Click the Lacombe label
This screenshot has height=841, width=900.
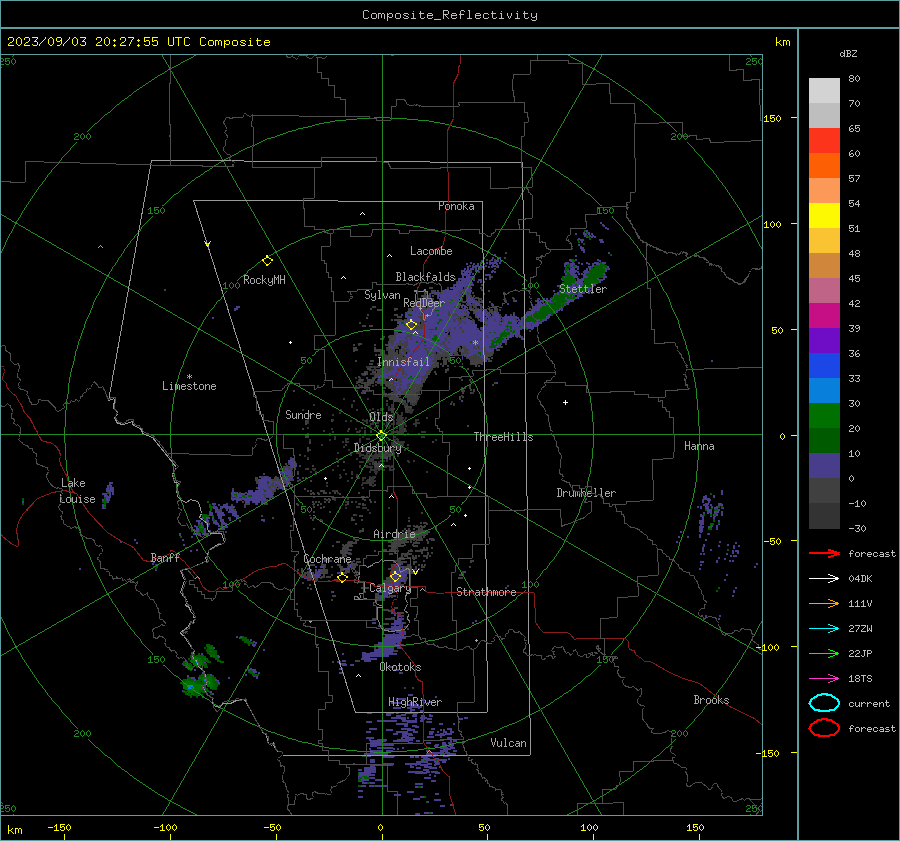pos(431,251)
